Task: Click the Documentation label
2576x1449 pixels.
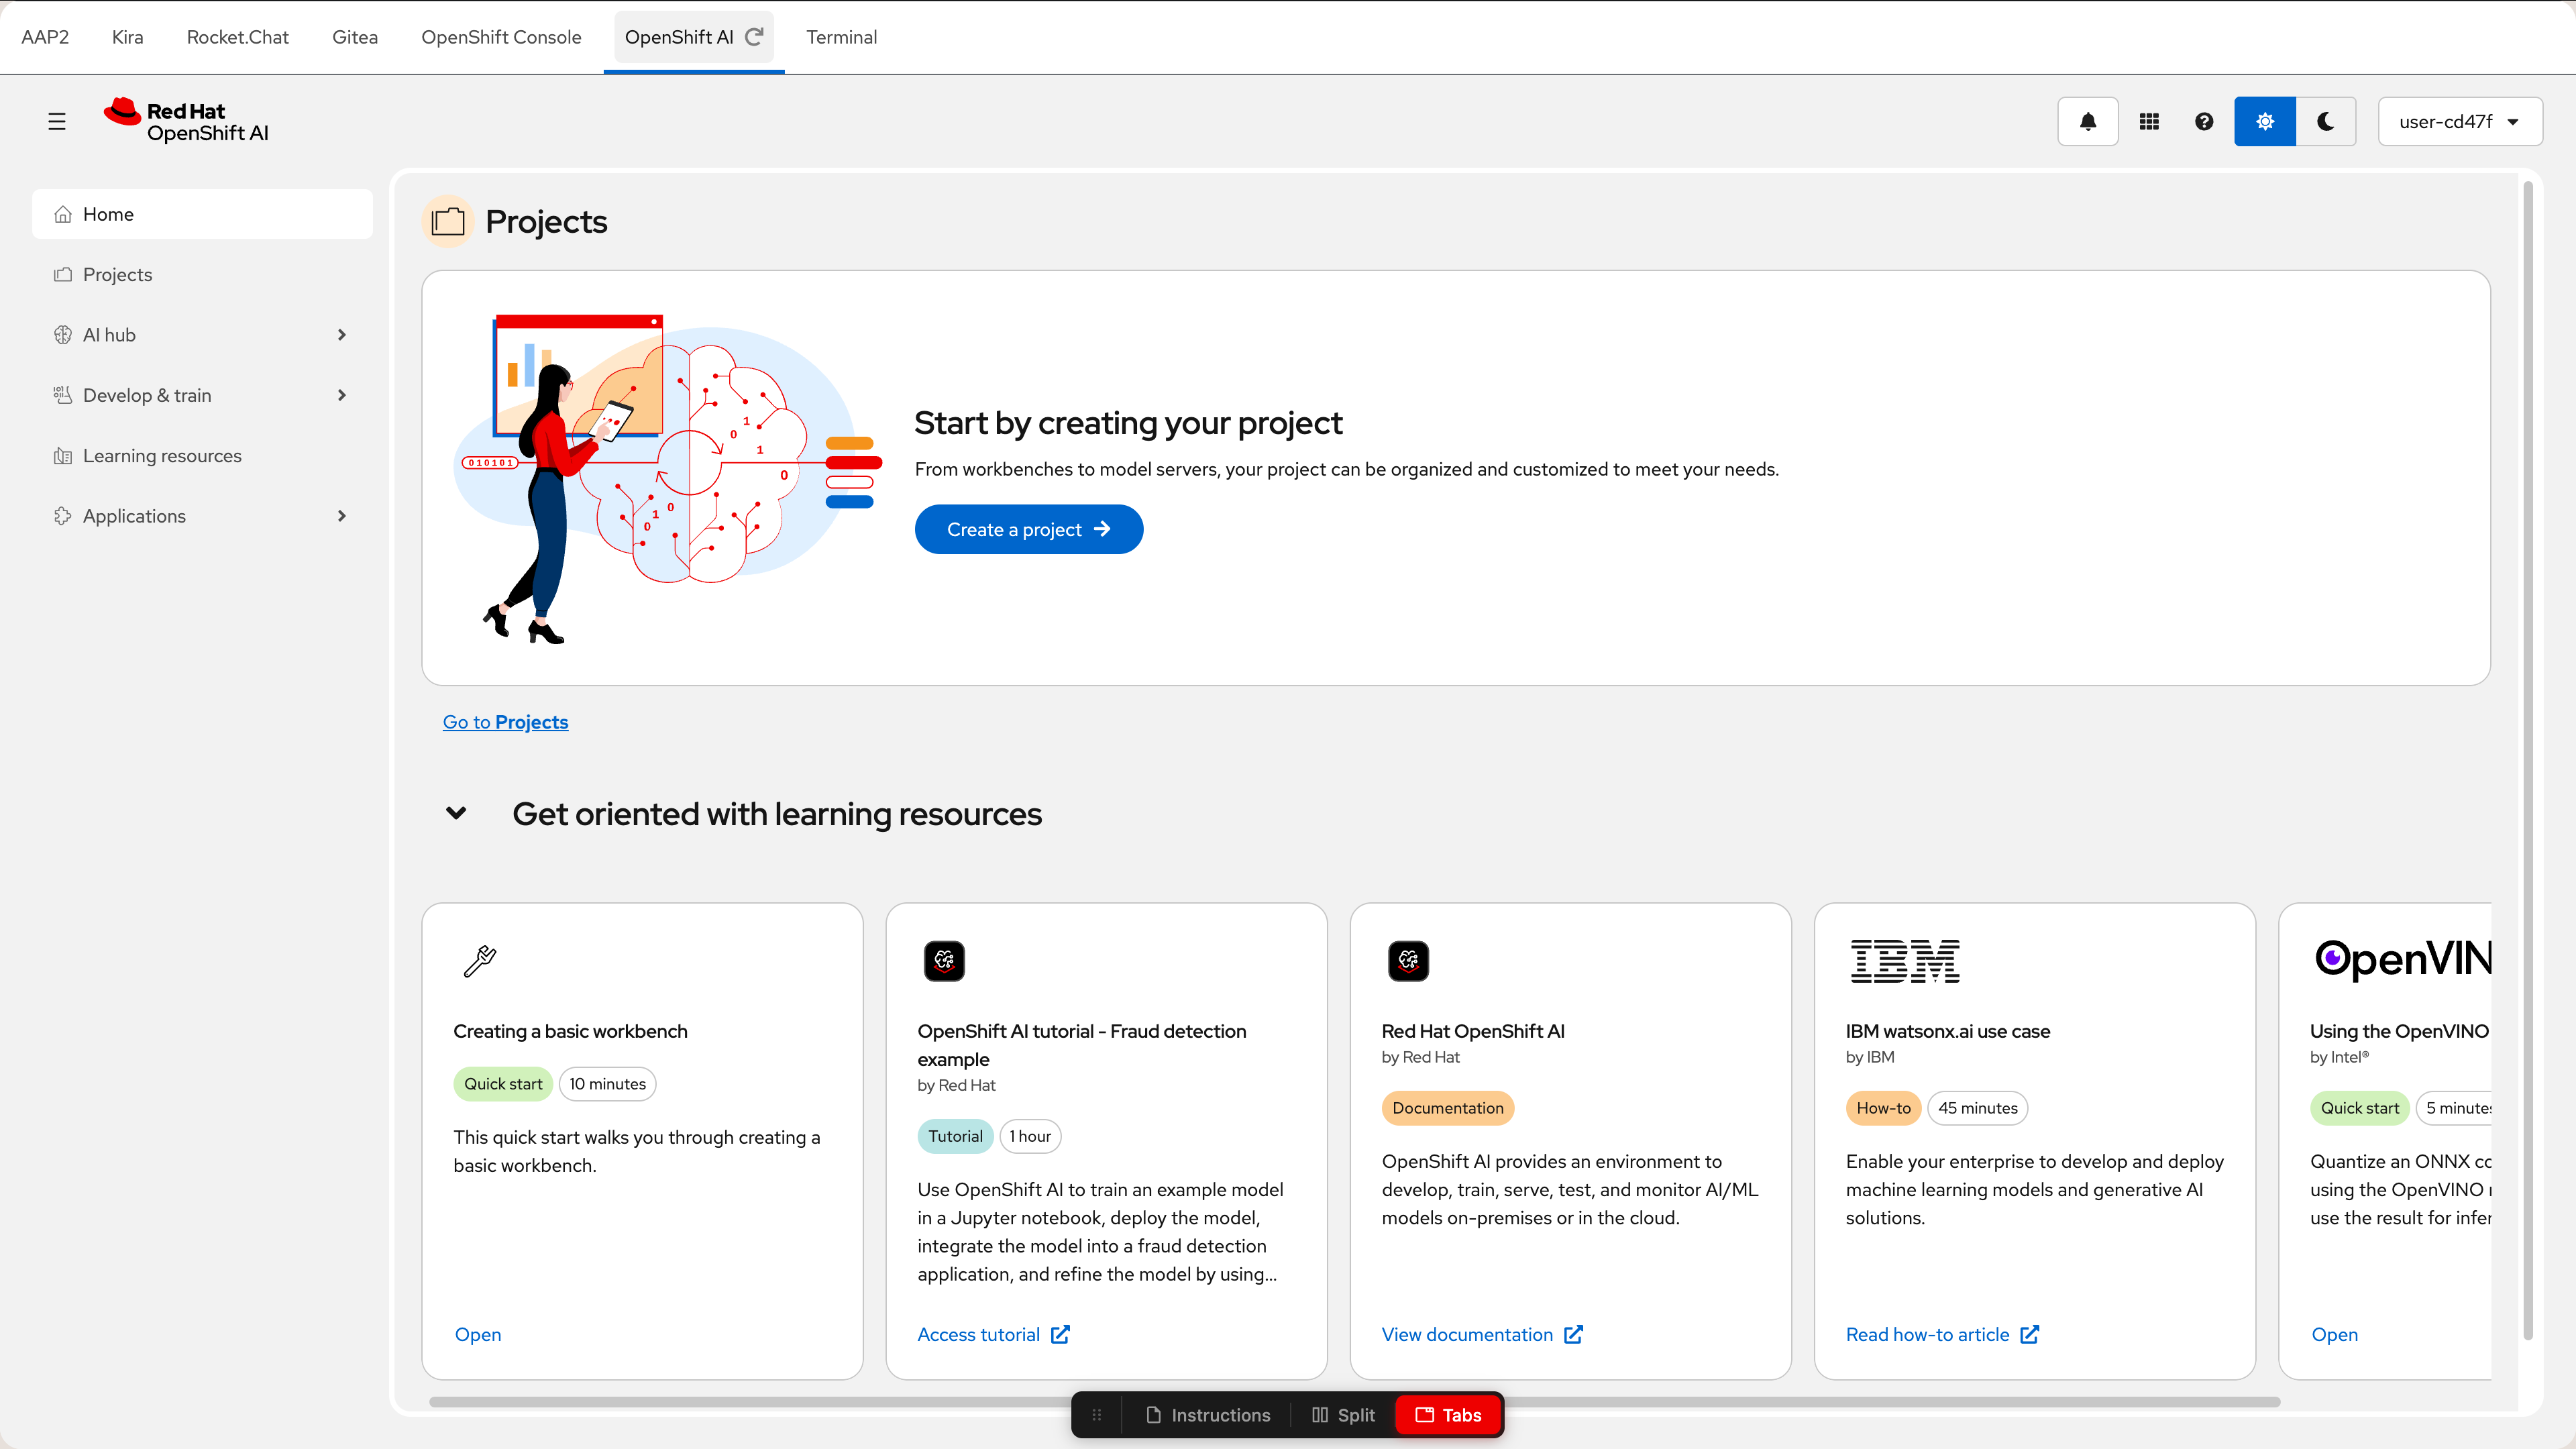Action: [1448, 1108]
